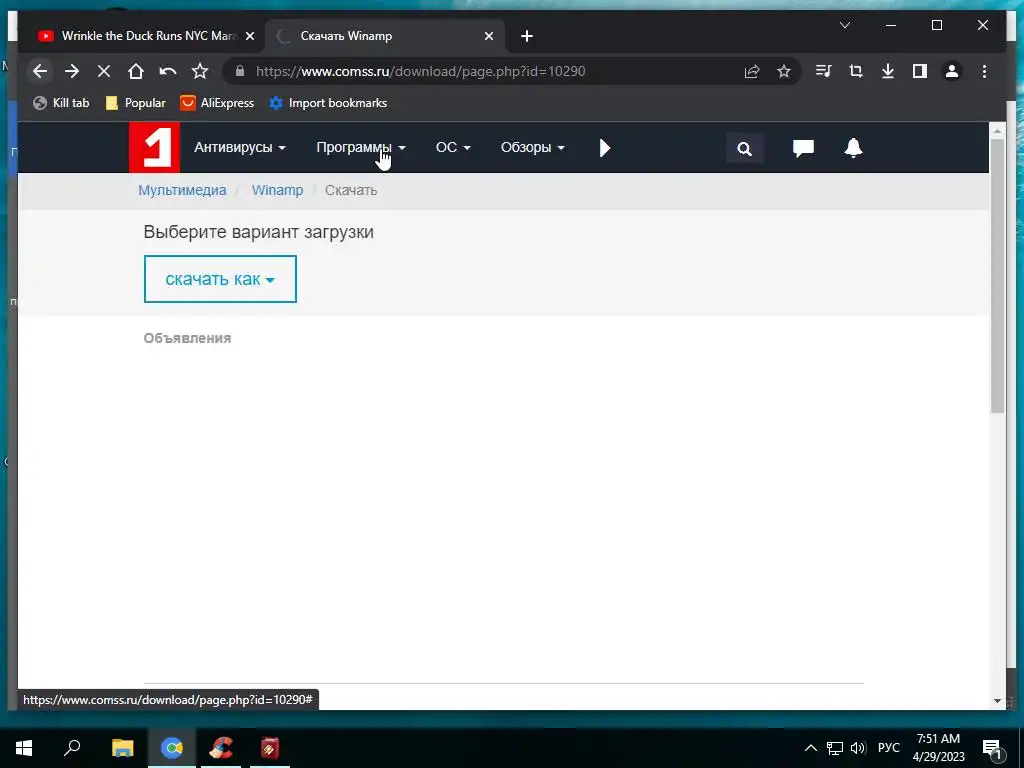Toggle the browser side panel

tap(920, 71)
